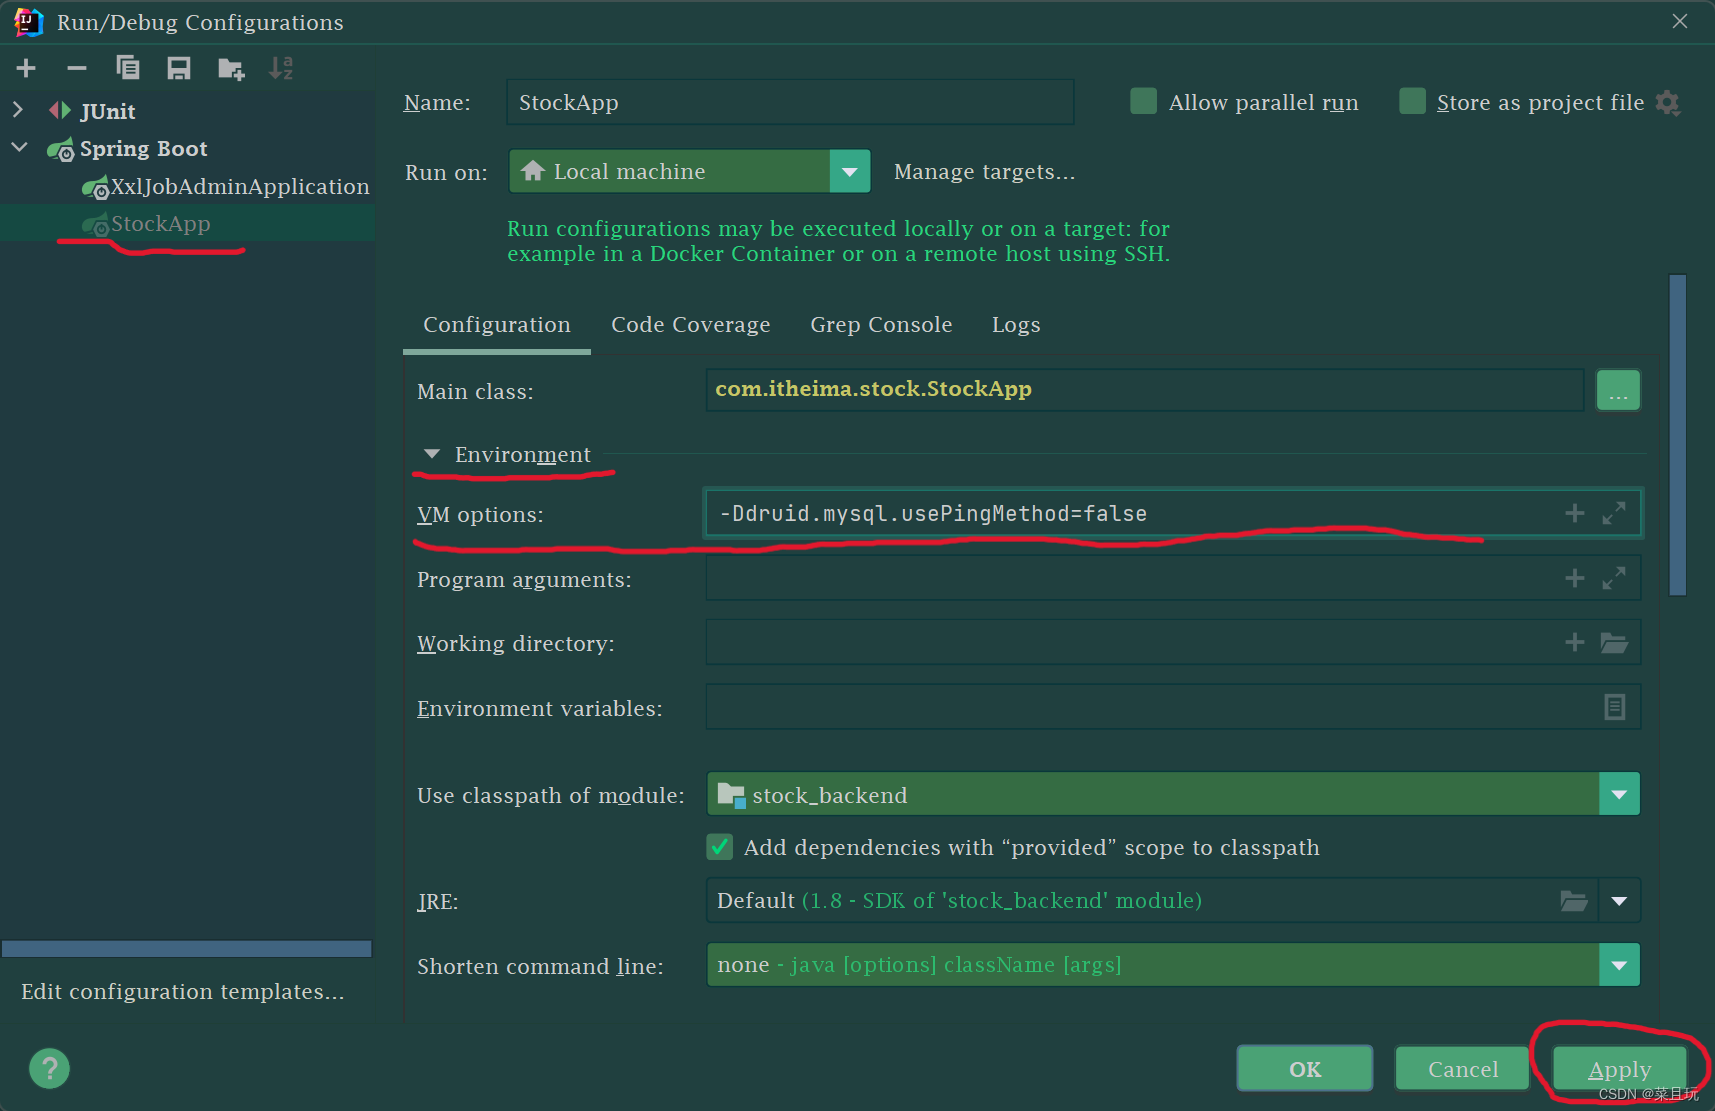Sort configurations alphabetically
The width and height of the screenshot is (1715, 1111).
tap(281, 68)
